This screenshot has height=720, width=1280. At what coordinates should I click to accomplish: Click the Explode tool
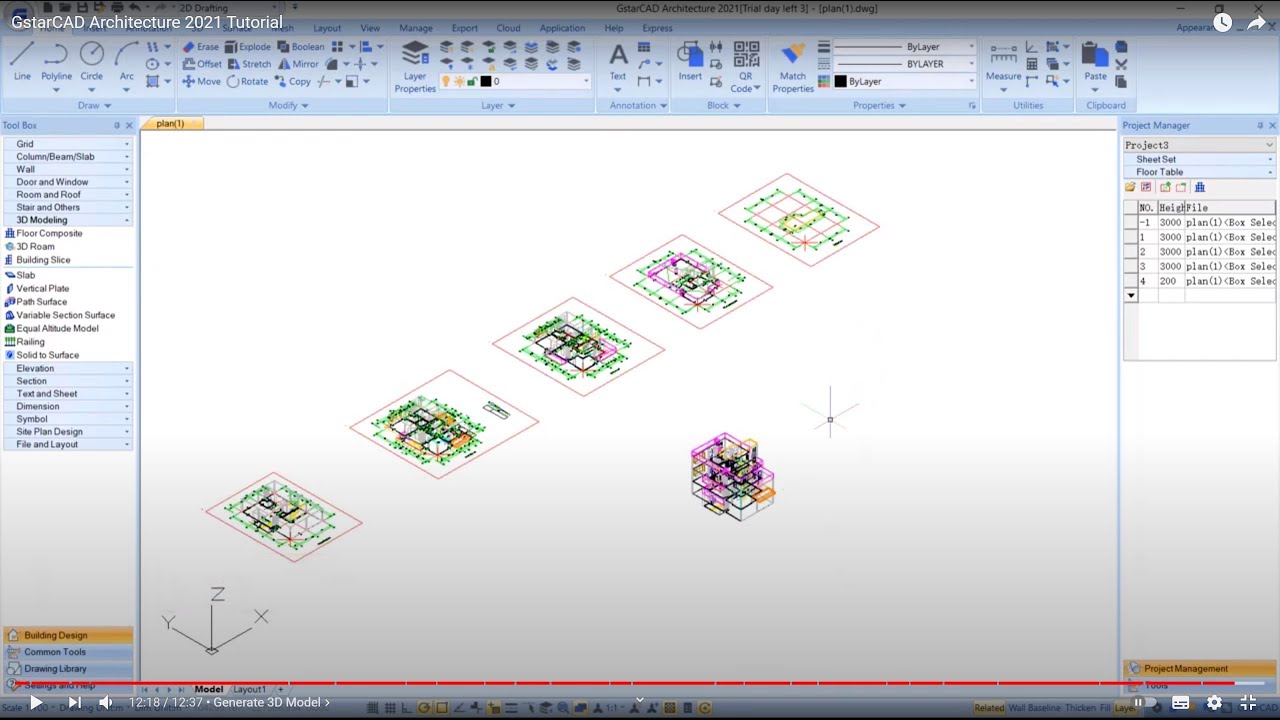pyautogui.click(x=247, y=47)
